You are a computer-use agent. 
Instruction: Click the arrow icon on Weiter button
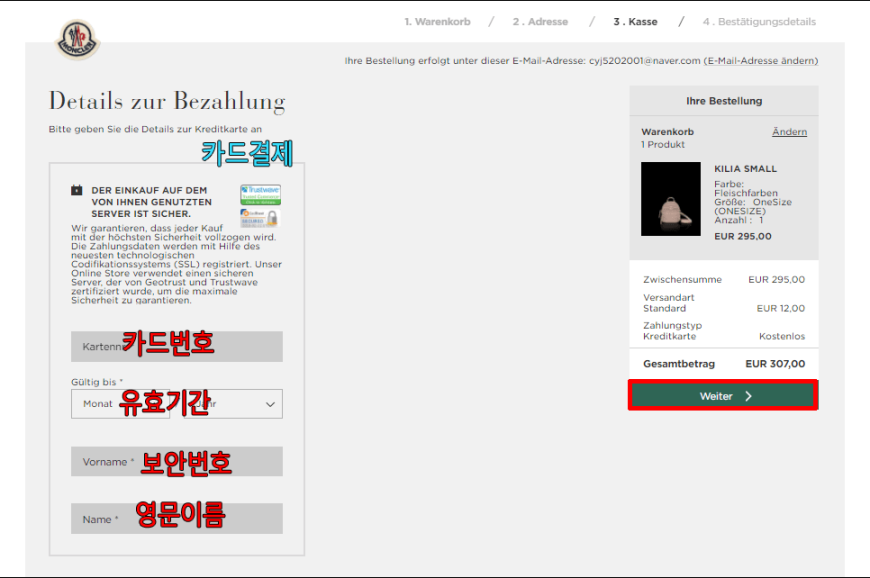tap(748, 396)
